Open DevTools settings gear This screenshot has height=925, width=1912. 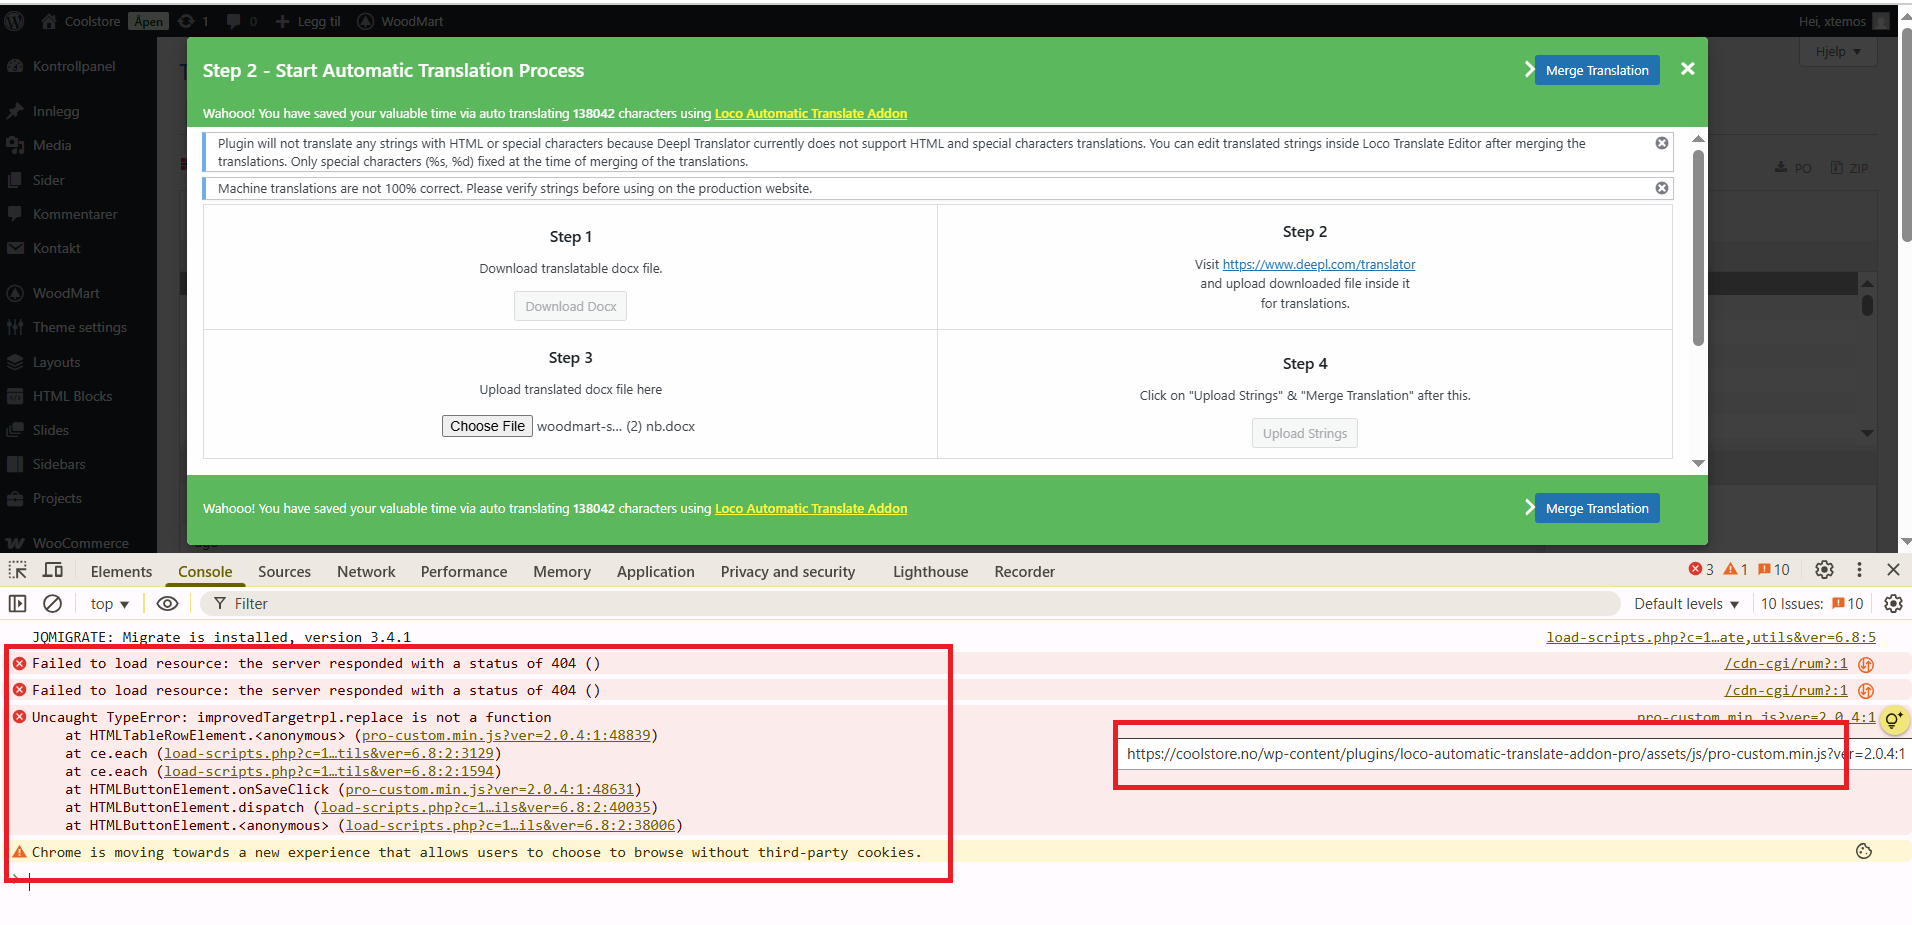coord(1824,570)
